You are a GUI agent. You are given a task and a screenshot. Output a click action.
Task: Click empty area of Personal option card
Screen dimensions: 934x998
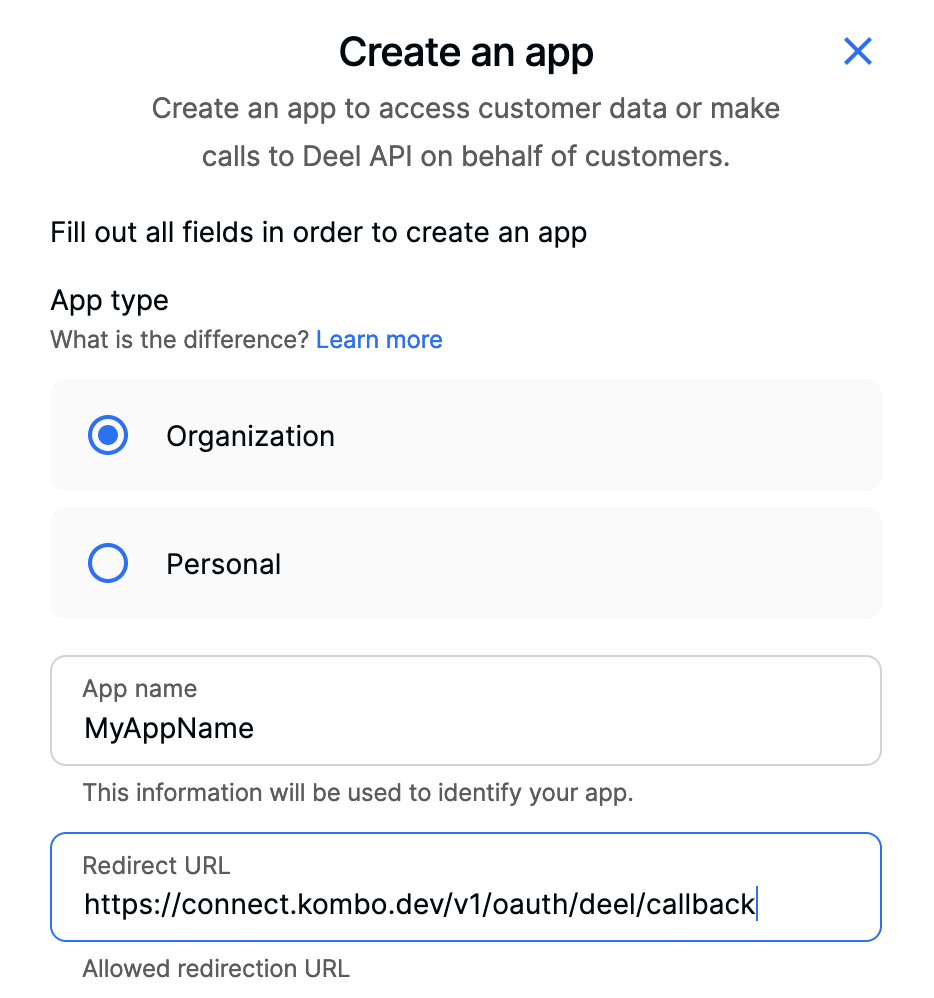click(x=573, y=563)
